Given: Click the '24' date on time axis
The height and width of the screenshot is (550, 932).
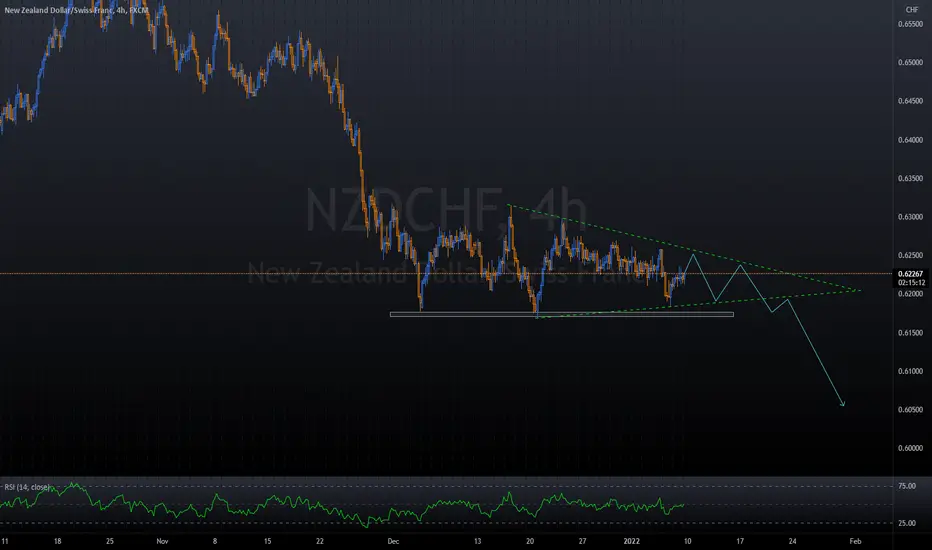Looking at the screenshot, I should (x=792, y=541).
